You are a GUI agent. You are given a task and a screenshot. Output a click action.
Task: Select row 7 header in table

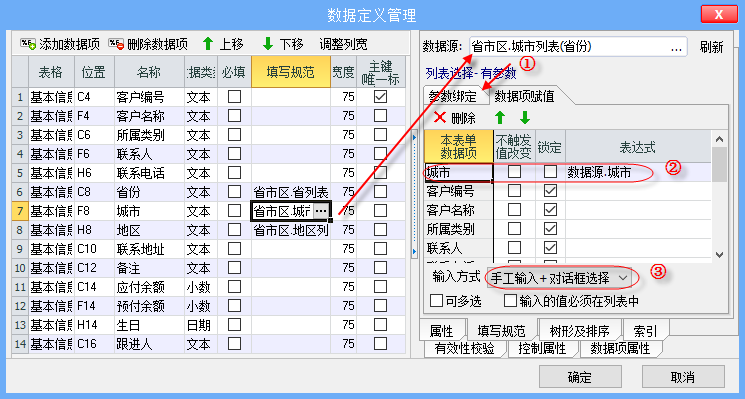[20, 211]
